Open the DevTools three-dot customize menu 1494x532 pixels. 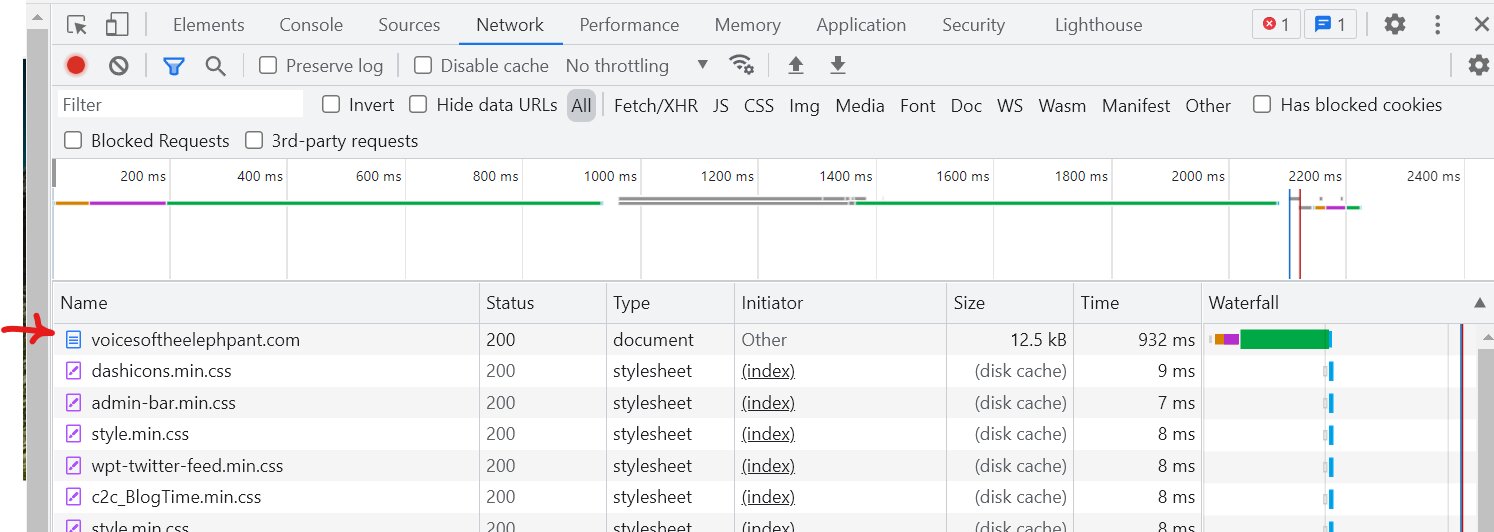point(1437,25)
